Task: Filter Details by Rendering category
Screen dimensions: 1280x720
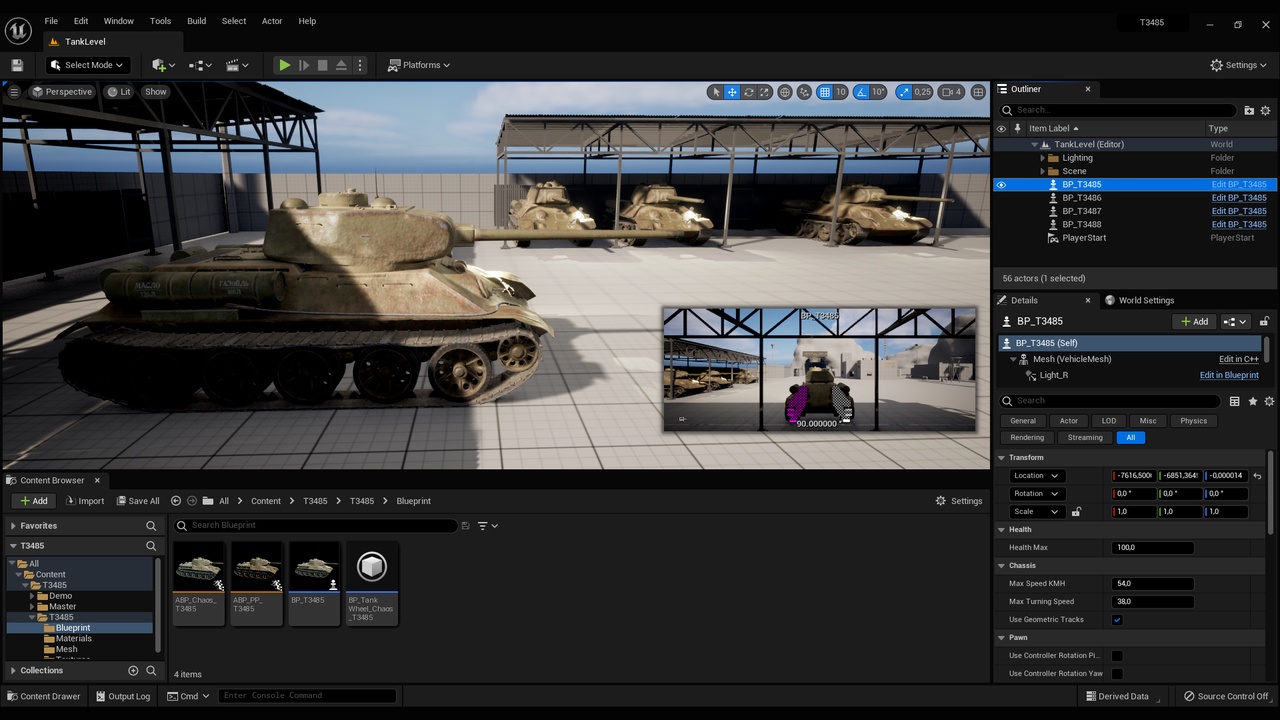Action: pos(1027,437)
